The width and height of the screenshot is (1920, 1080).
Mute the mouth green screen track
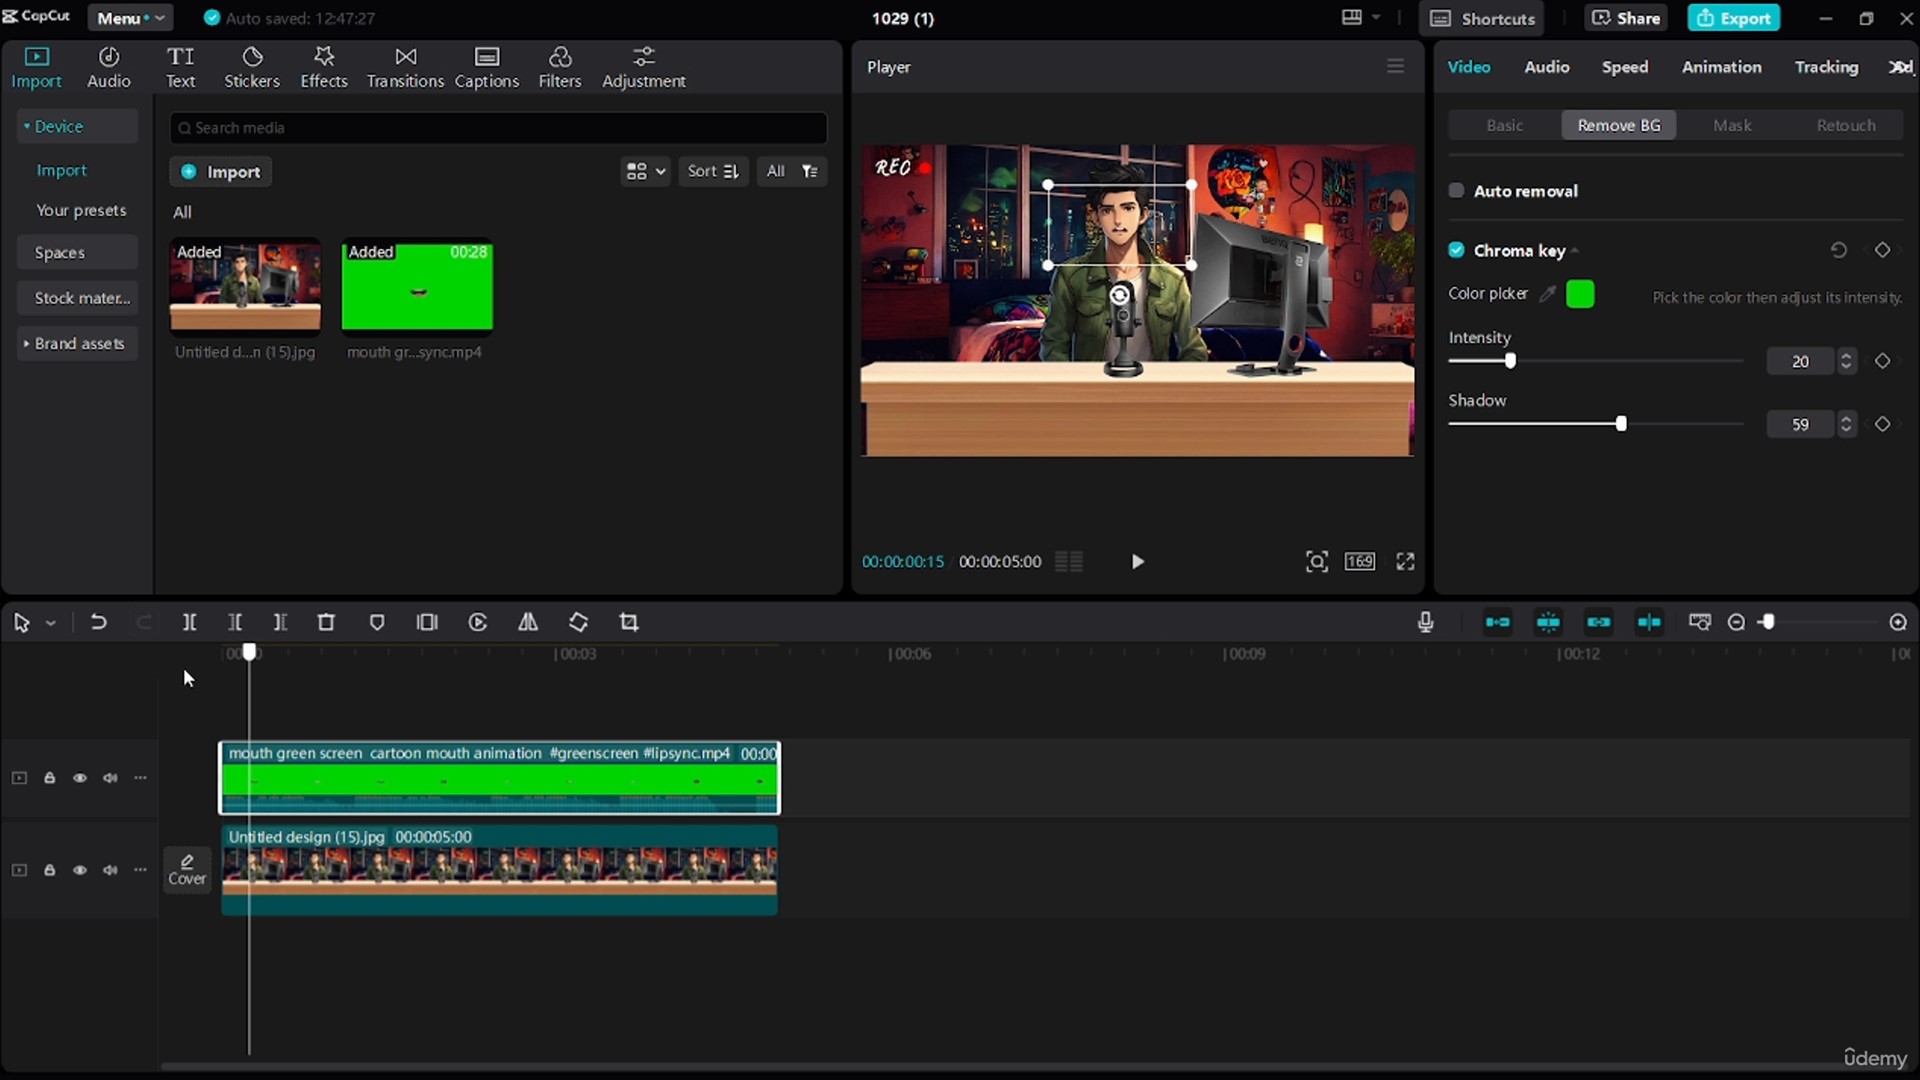pos(110,778)
